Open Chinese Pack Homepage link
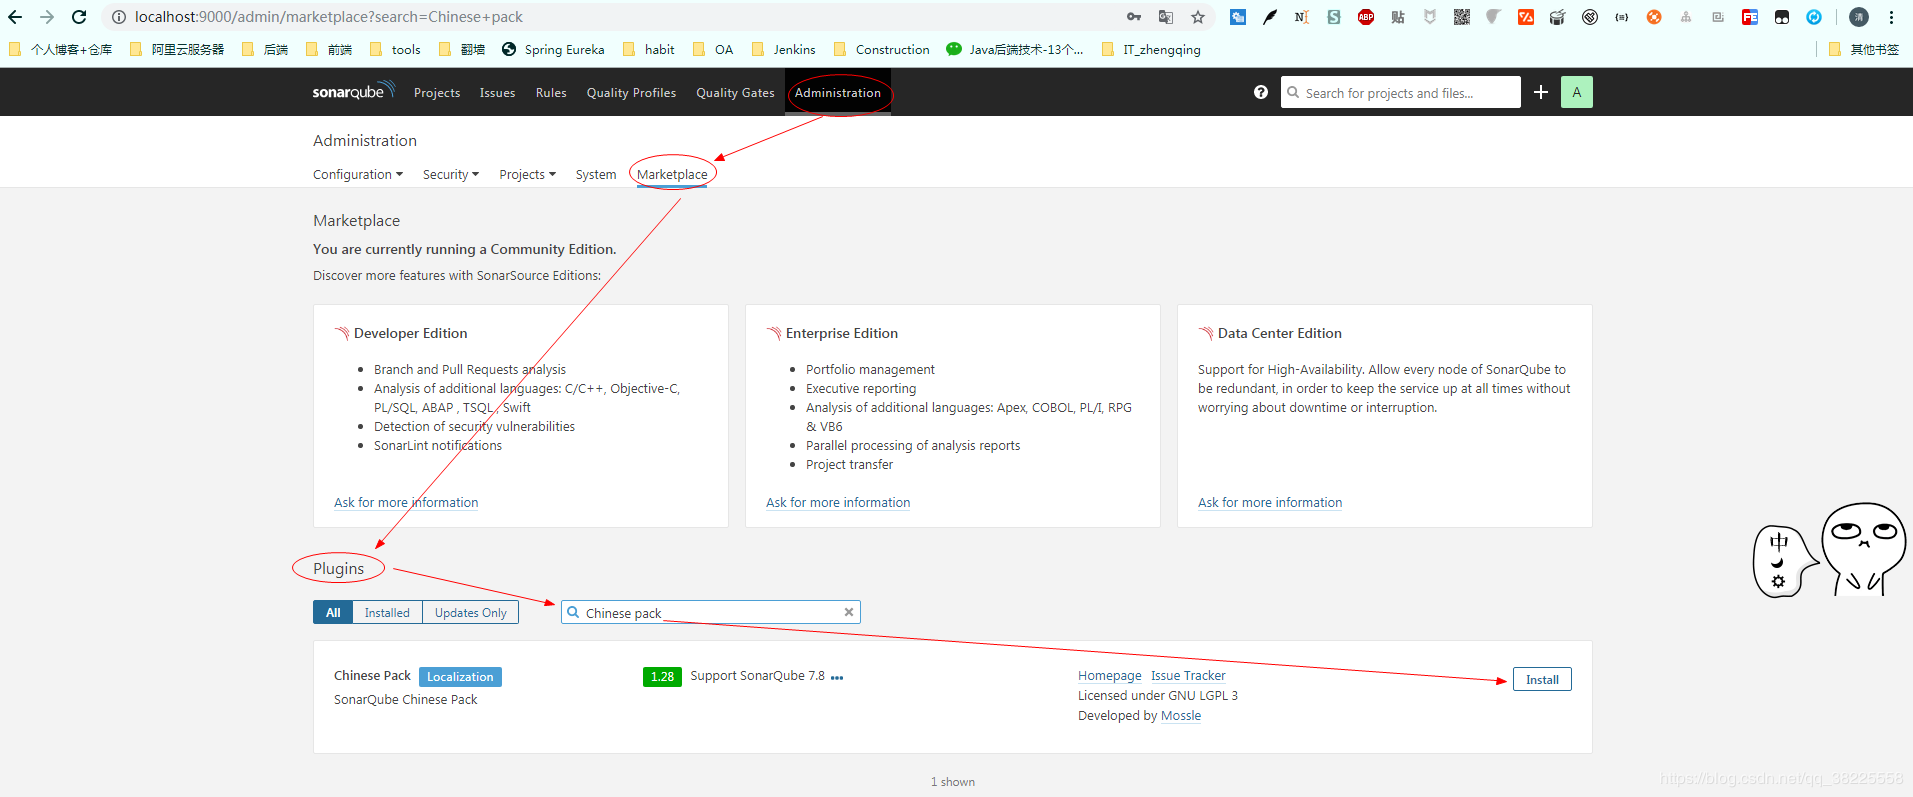The height and width of the screenshot is (797, 1913). click(x=1109, y=676)
